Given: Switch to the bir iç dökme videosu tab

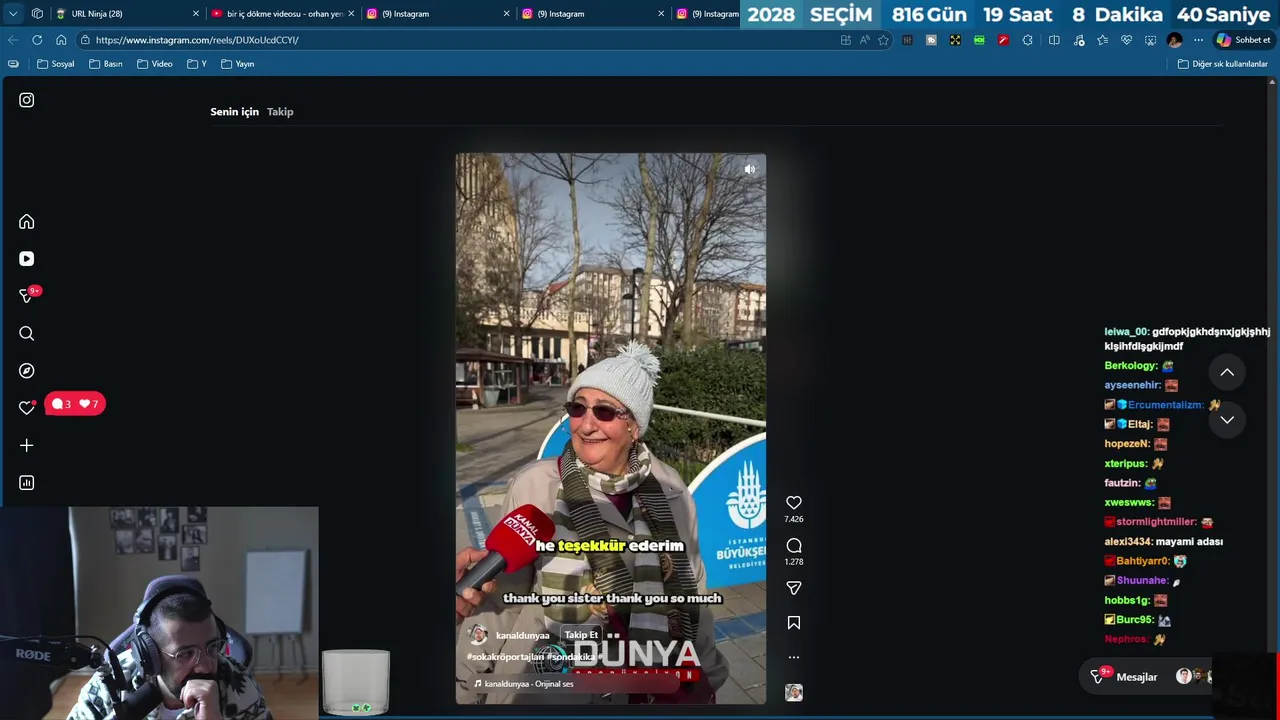Looking at the screenshot, I should pyautogui.click(x=285, y=14).
